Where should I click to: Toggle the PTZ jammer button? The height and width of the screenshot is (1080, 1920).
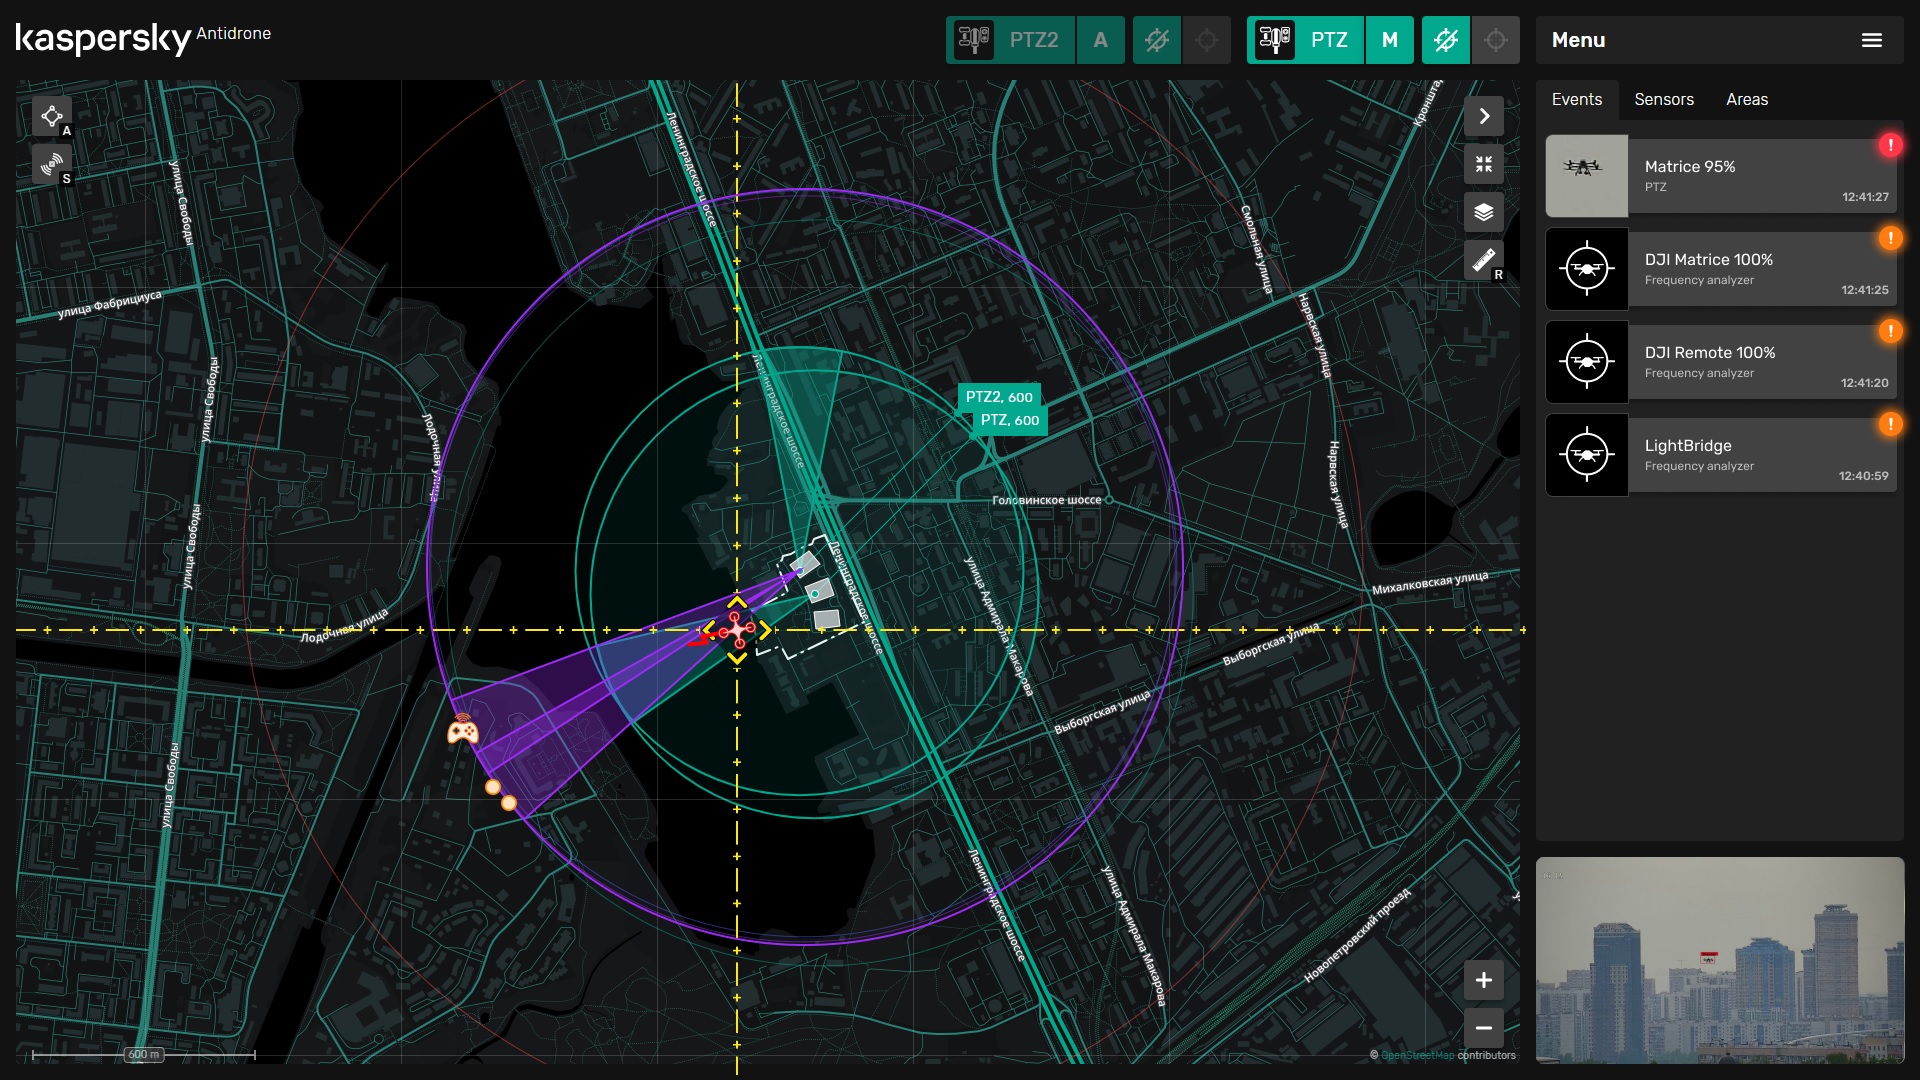pyautogui.click(x=1446, y=40)
